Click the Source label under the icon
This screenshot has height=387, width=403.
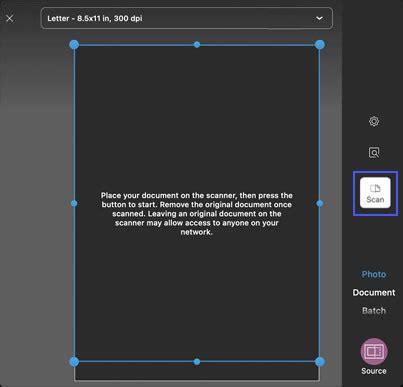click(x=374, y=371)
